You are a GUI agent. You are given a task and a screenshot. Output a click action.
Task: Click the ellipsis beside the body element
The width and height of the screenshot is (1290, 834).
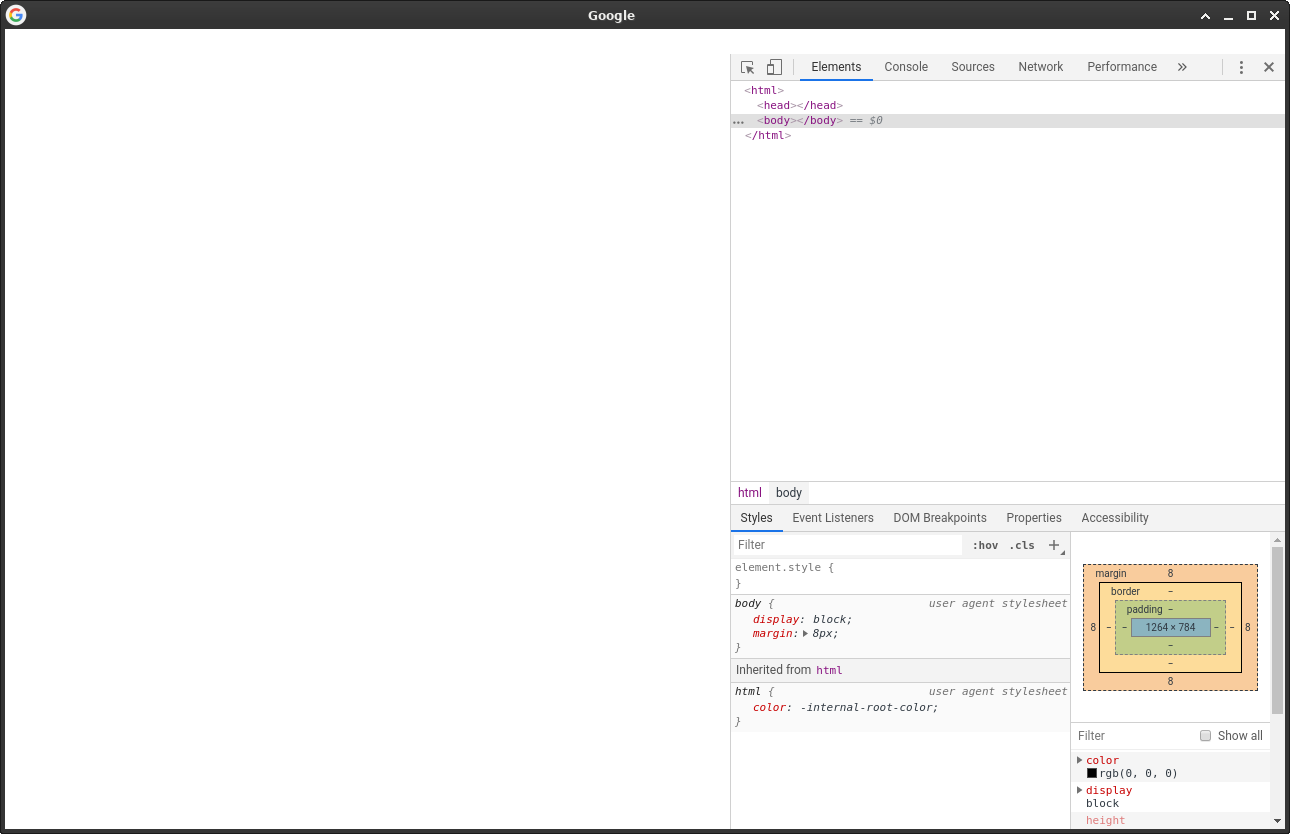tap(738, 121)
